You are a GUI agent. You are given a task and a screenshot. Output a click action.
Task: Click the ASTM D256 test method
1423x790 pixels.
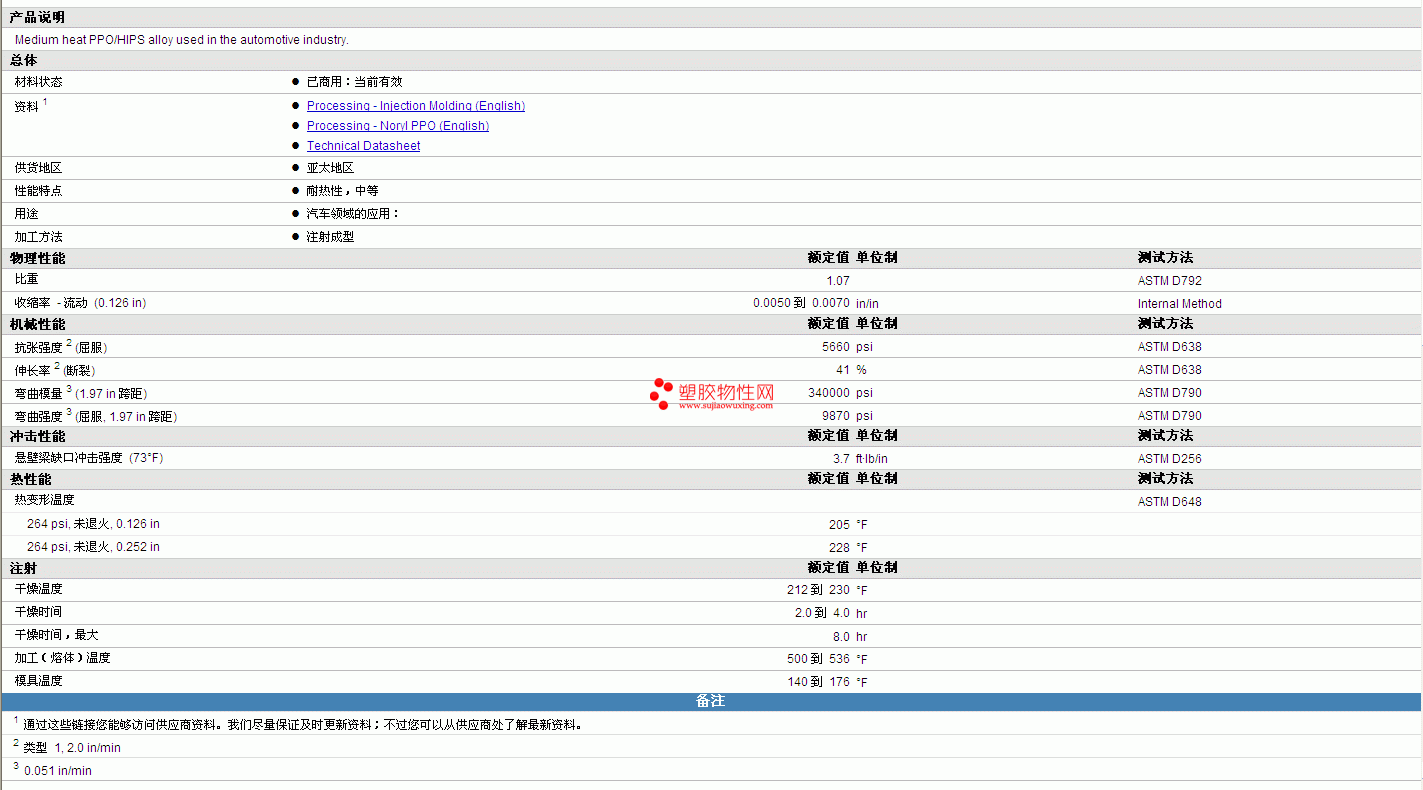(x=1170, y=459)
